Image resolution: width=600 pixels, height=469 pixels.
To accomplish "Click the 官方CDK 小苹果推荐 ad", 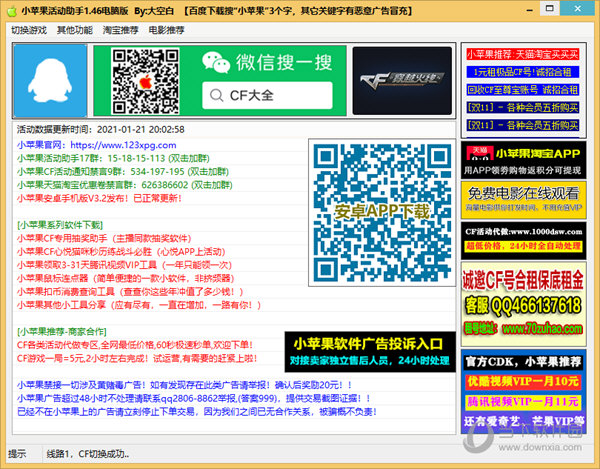I will pyautogui.click(x=523, y=391).
